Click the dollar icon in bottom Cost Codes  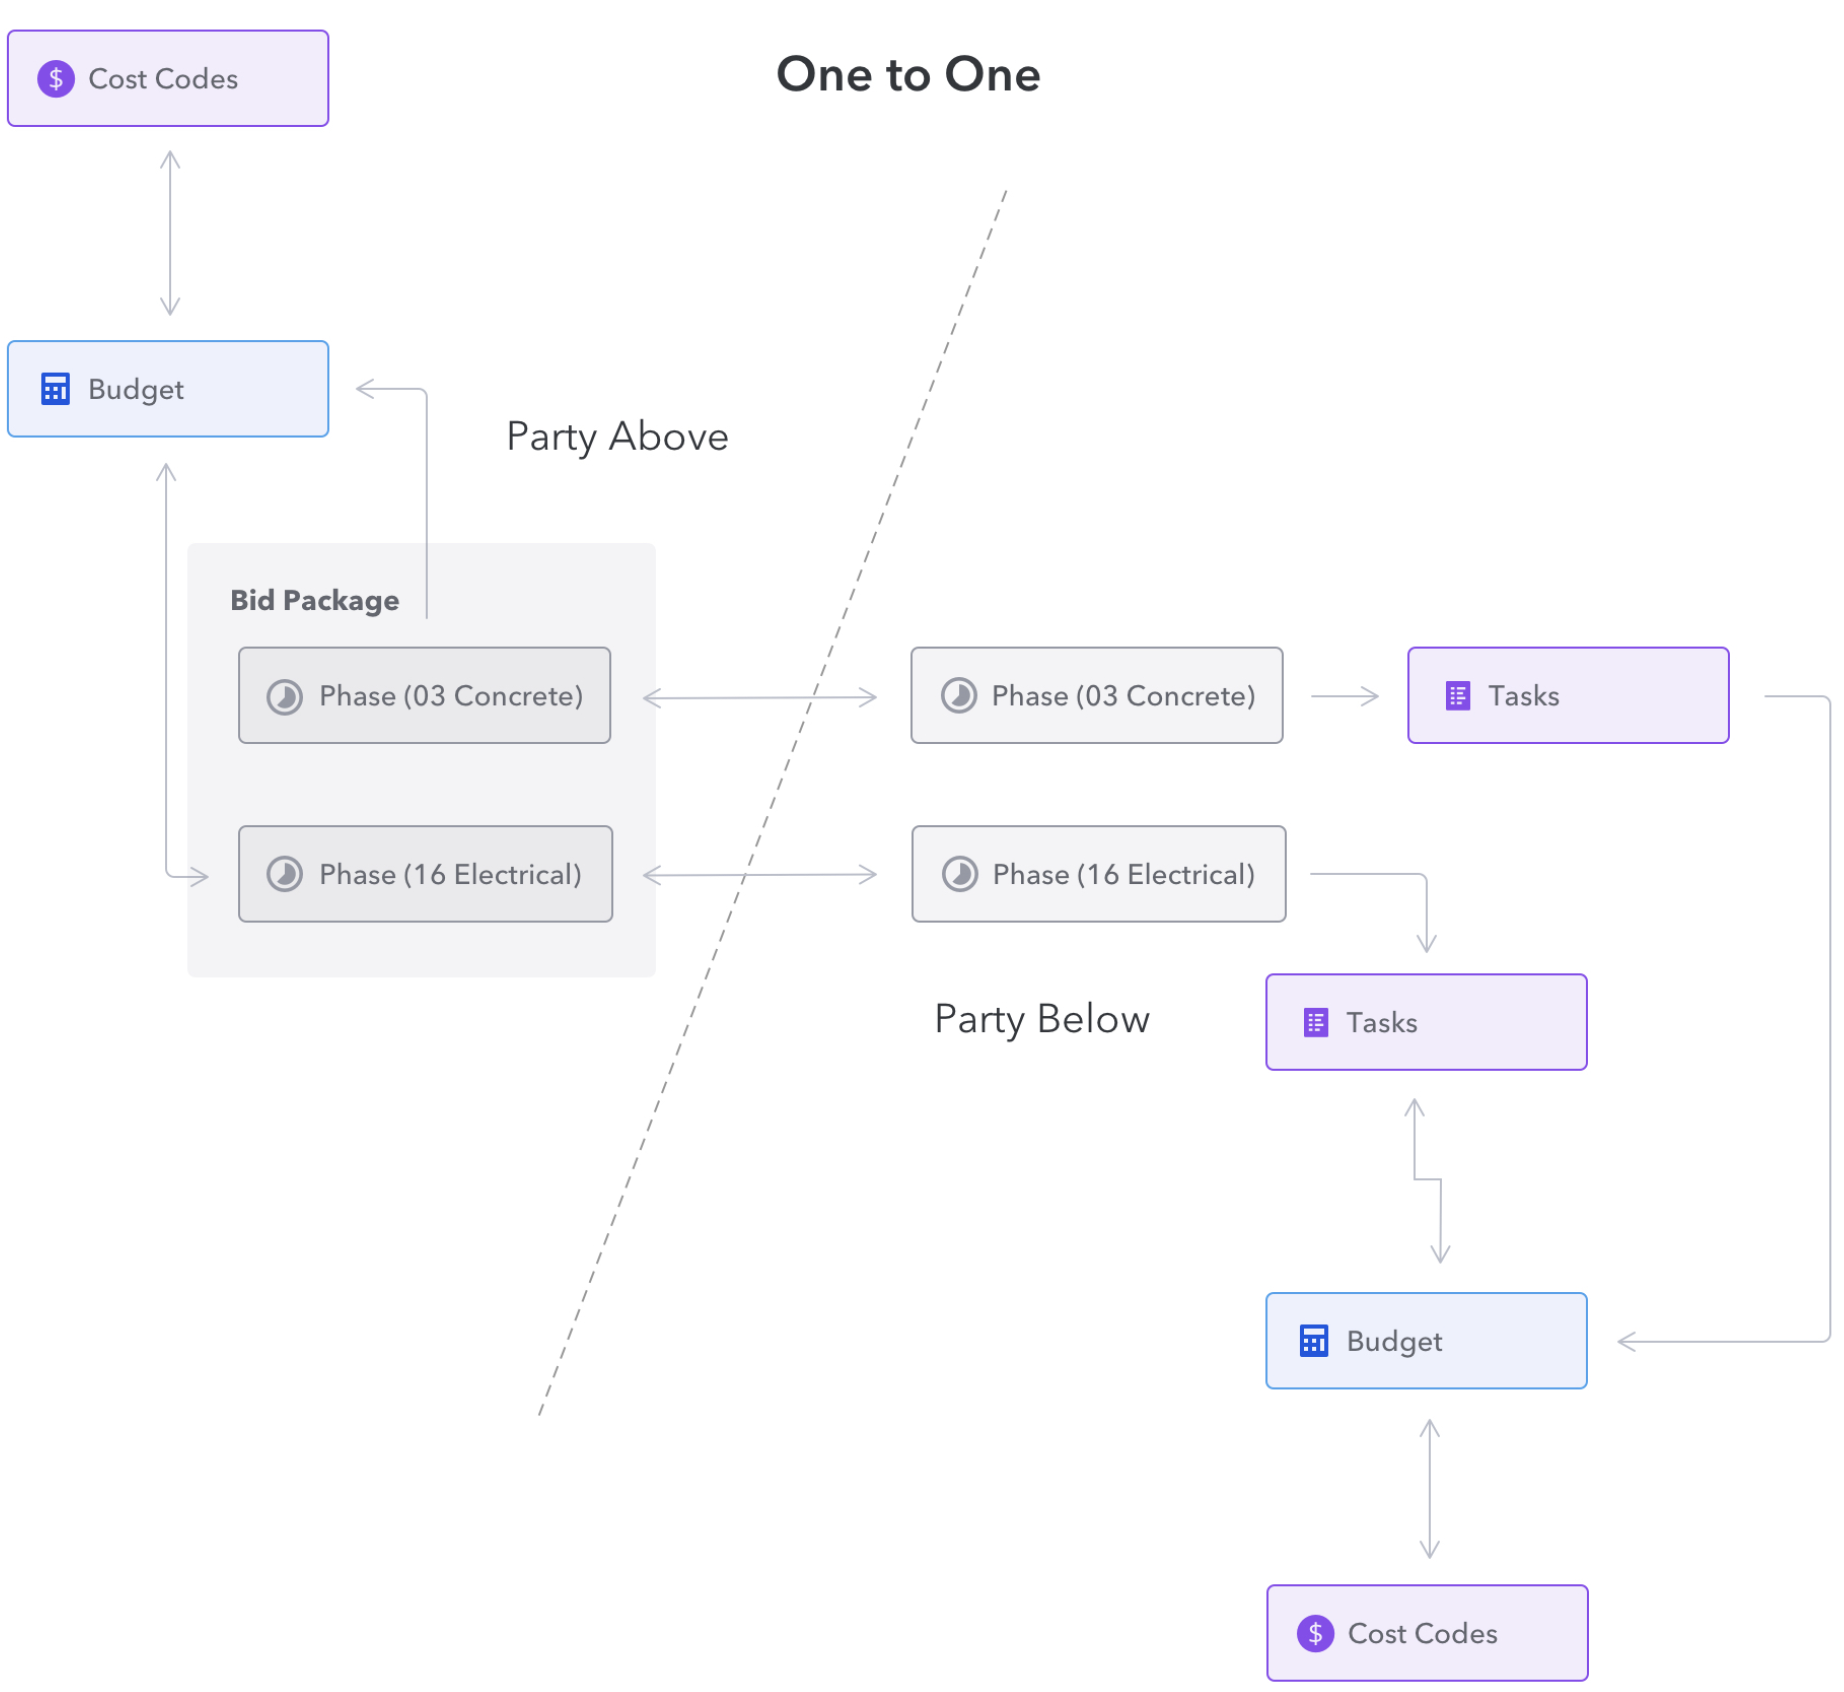pos(1315,1634)
